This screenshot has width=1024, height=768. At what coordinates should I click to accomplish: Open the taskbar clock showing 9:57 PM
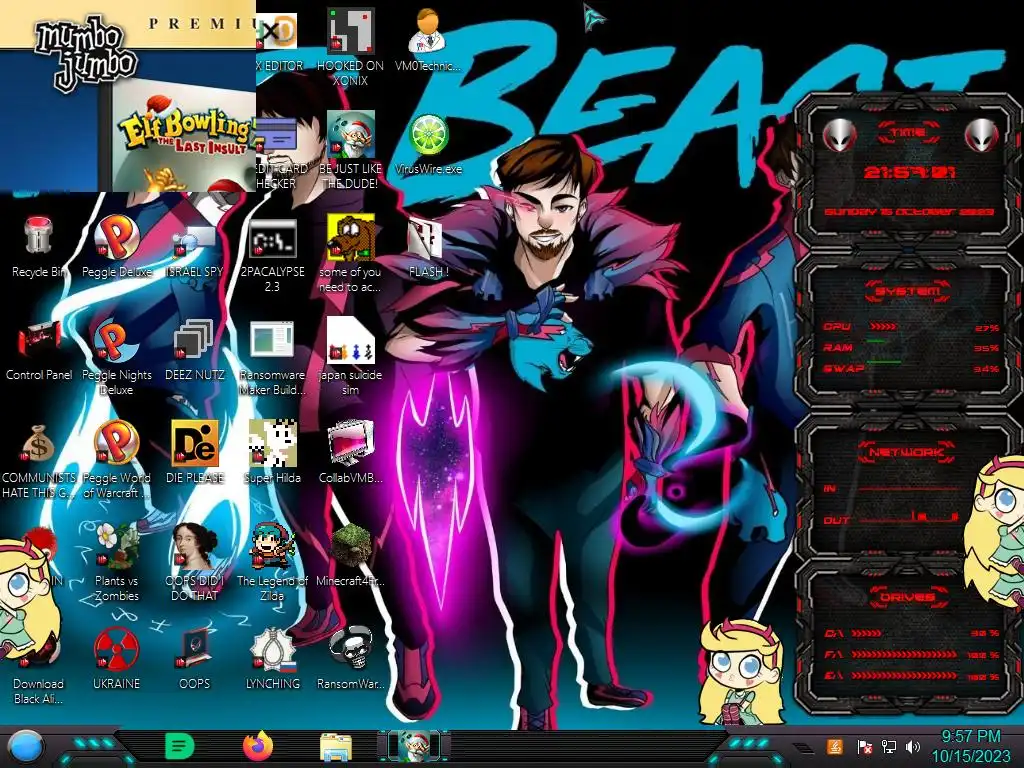tap(970, 746)
